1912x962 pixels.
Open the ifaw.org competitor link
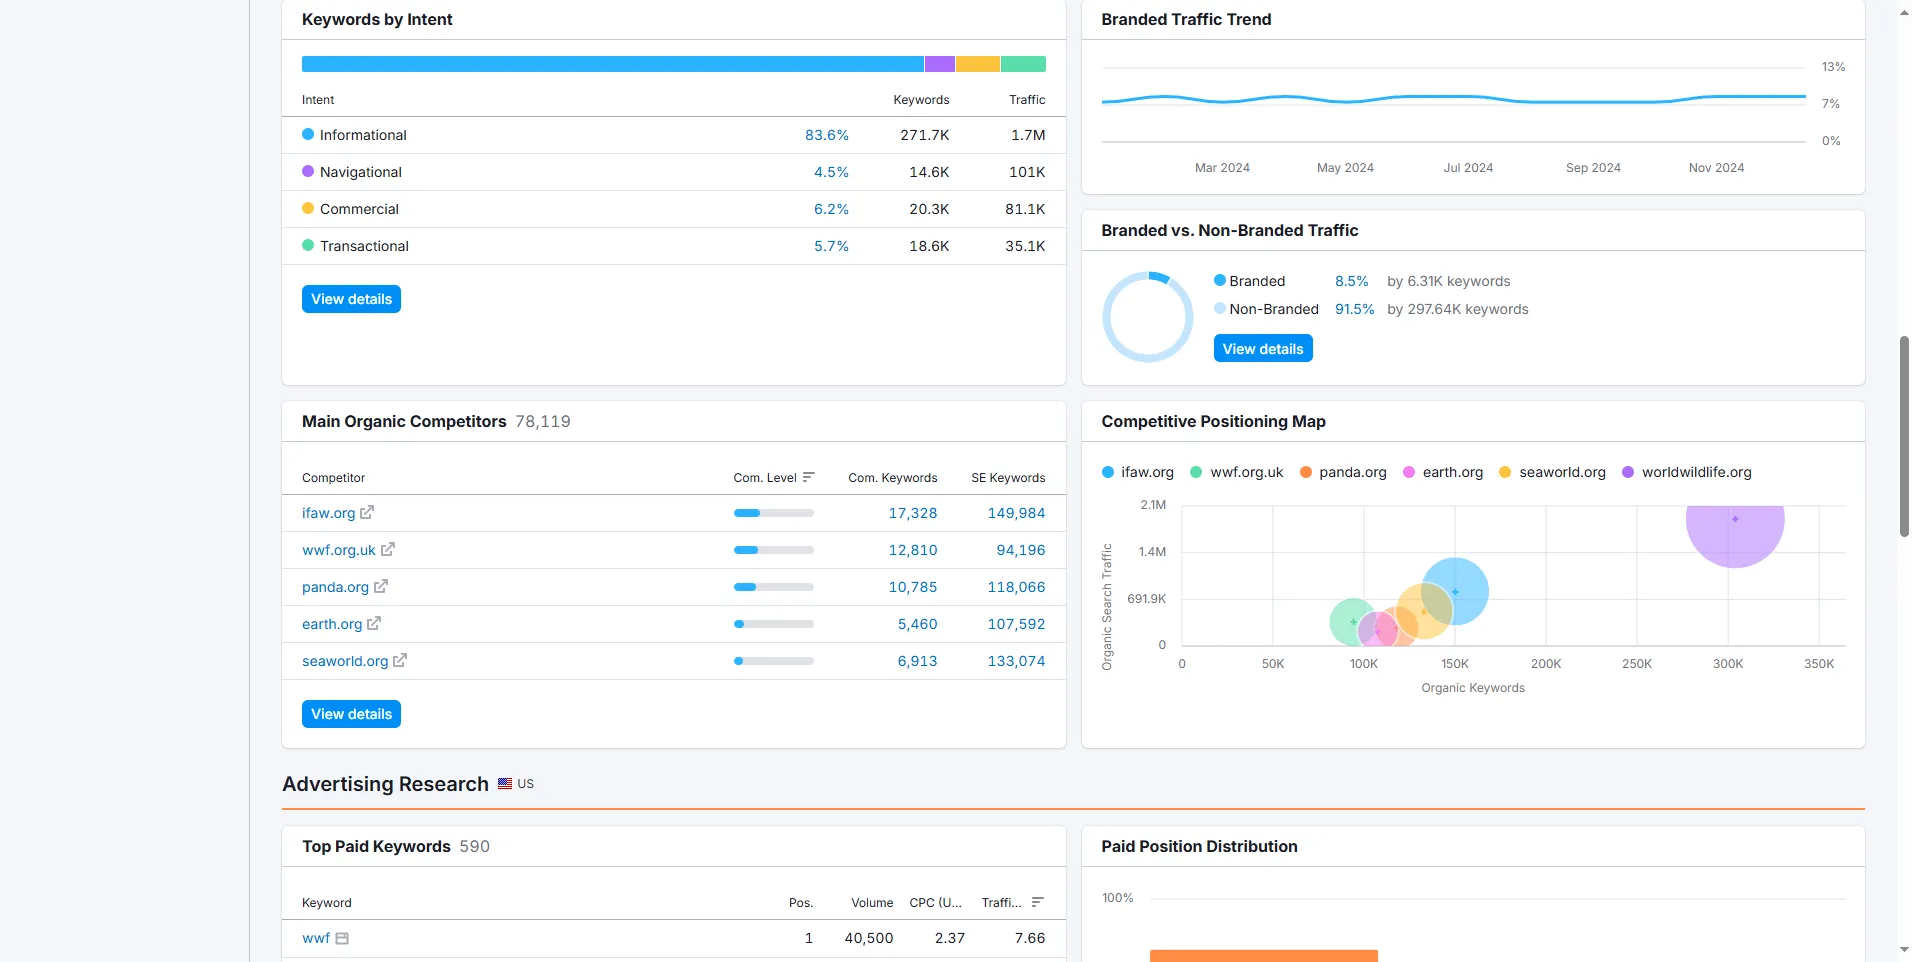pyautogui.click(x=328, y=513)
